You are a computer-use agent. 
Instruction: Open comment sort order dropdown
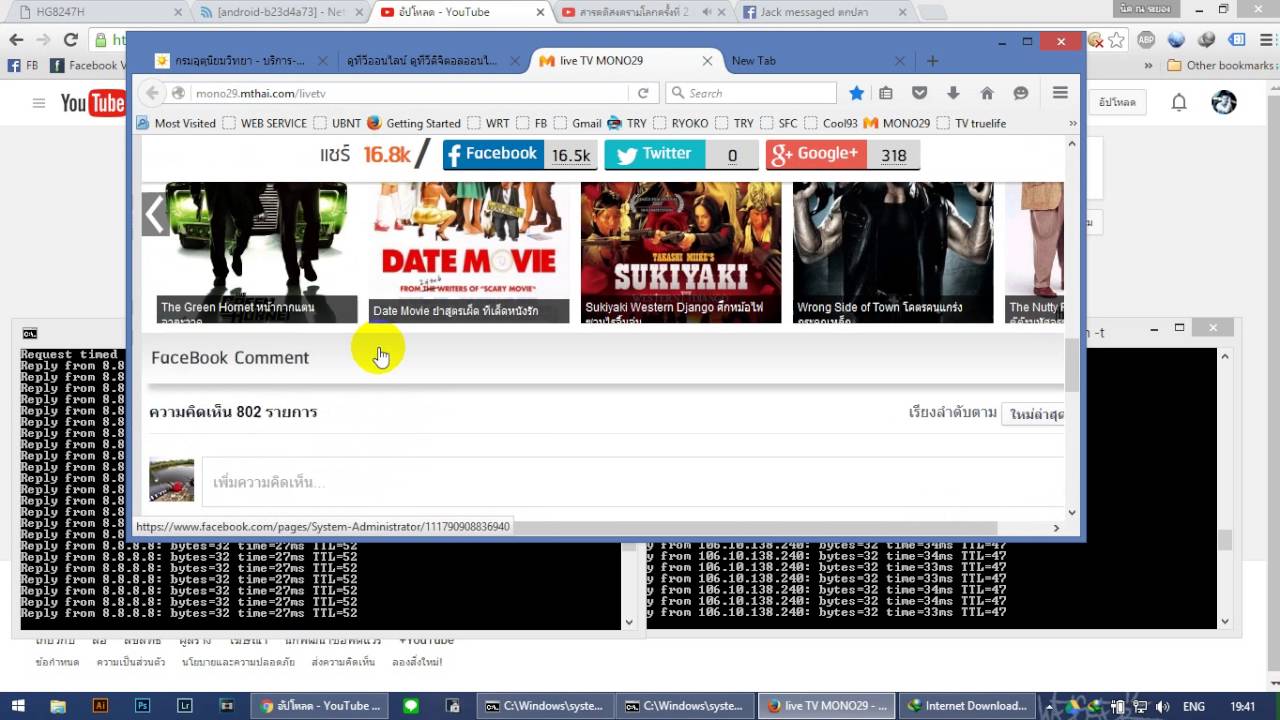click(x=1033, y=414)
